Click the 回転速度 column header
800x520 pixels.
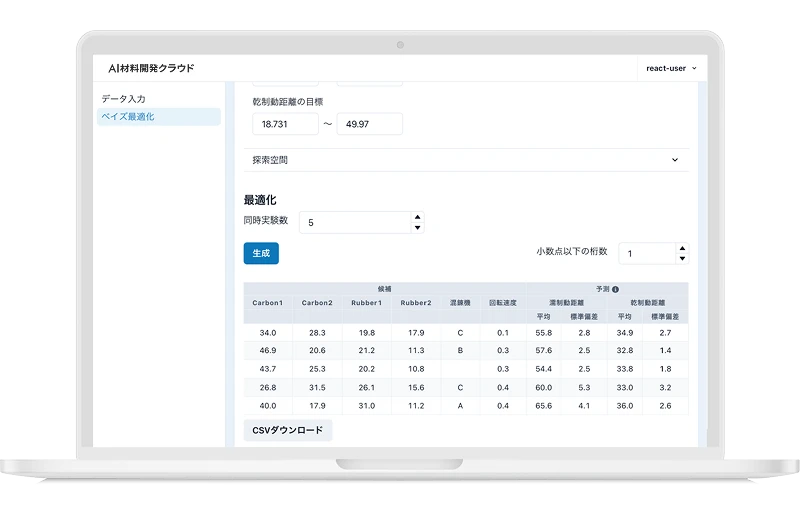click(x=503, y=303)
